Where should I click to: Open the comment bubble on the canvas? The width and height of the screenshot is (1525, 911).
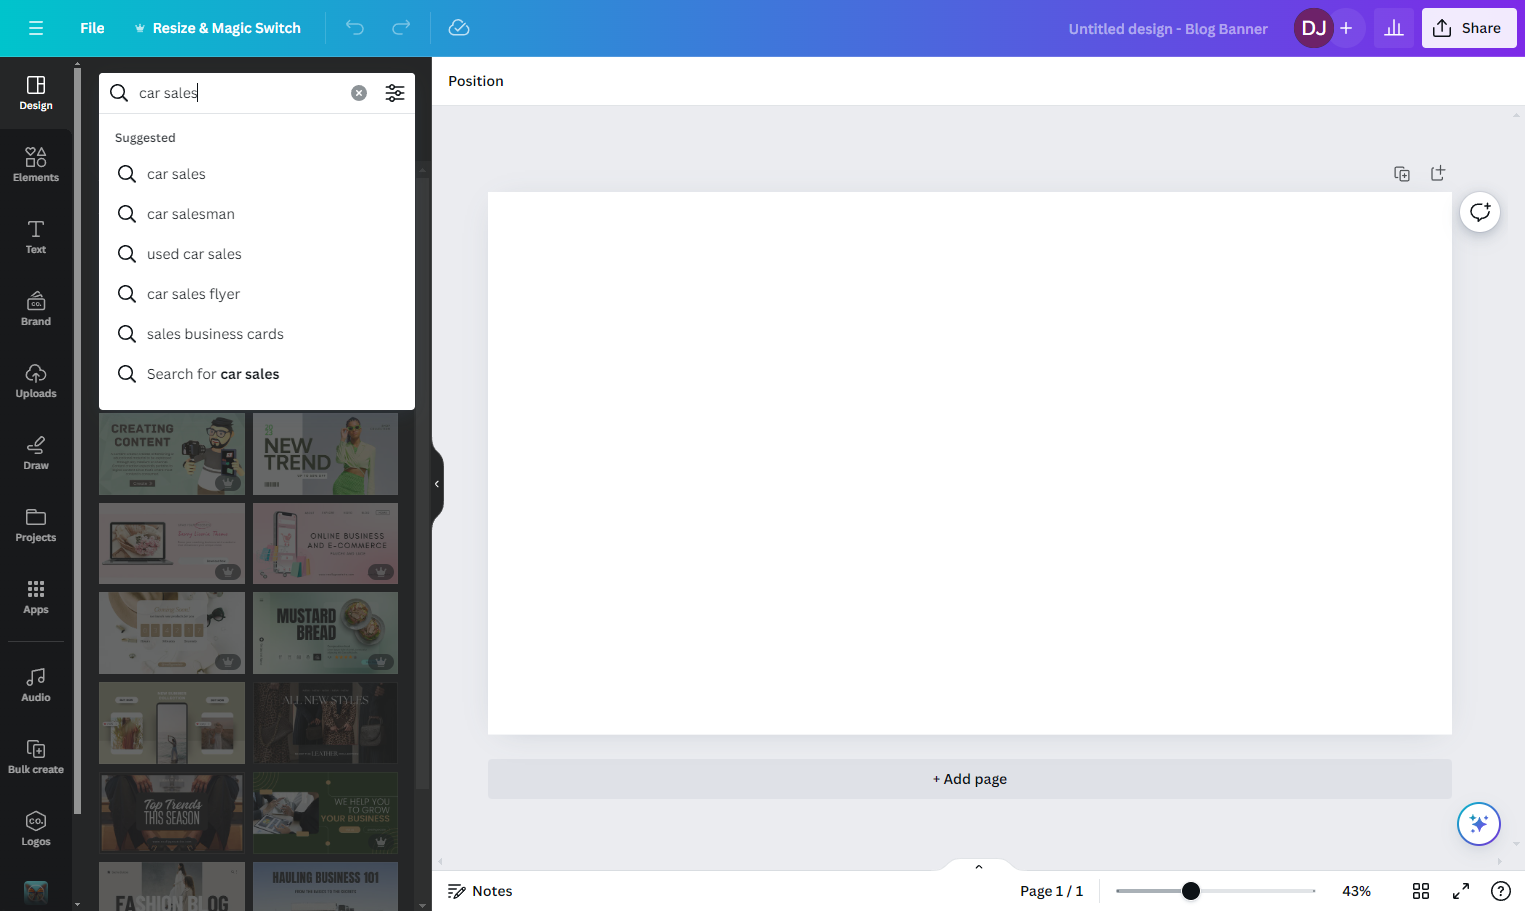(x=1480, y=212)
